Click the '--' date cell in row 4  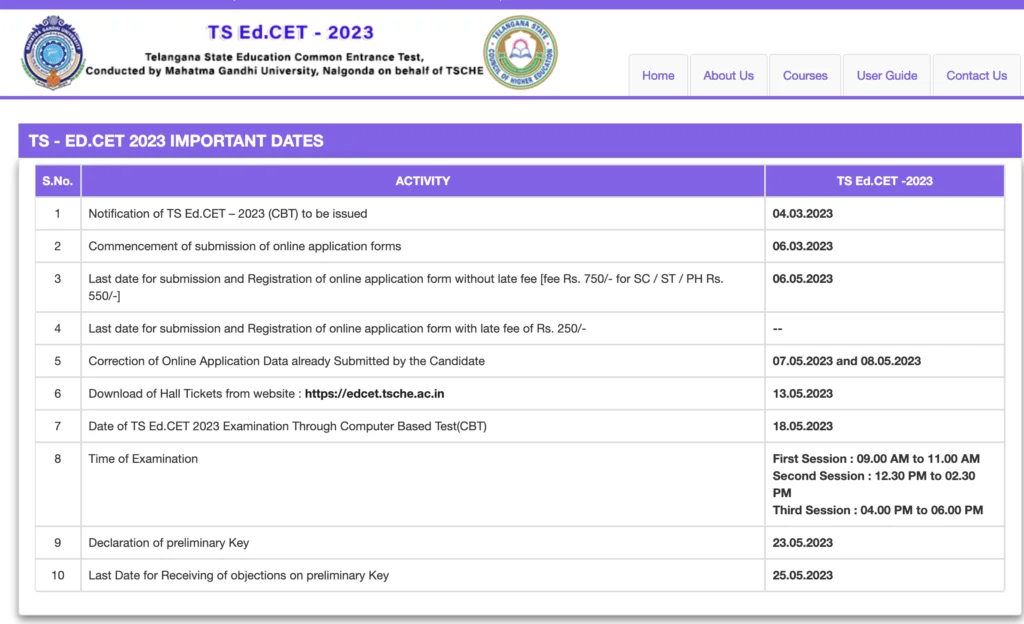coord(884,328)
